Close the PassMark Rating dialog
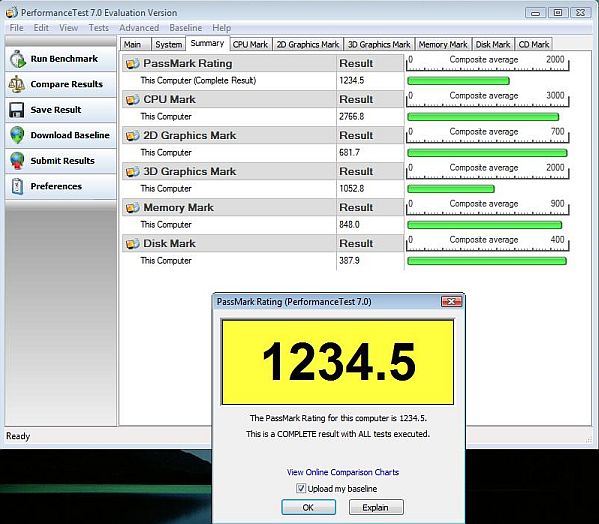599x524 pixels. [451, 302]
